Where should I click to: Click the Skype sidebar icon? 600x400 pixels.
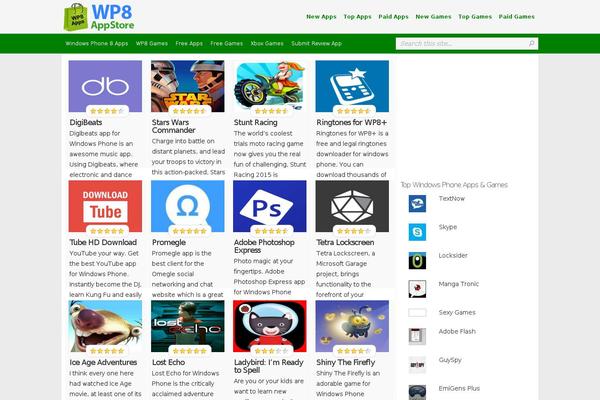pos(417,232)
